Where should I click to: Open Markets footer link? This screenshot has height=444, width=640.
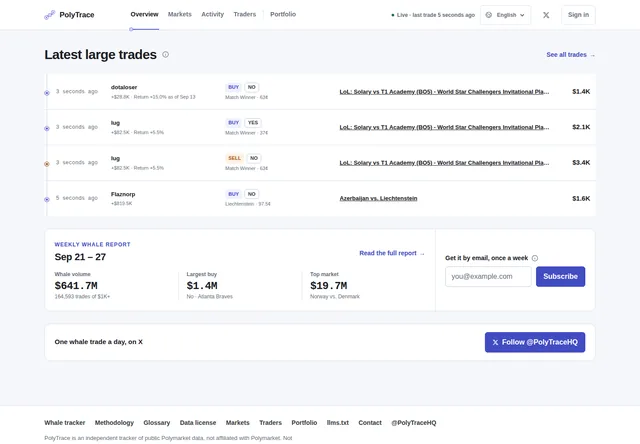coord(238,423)
